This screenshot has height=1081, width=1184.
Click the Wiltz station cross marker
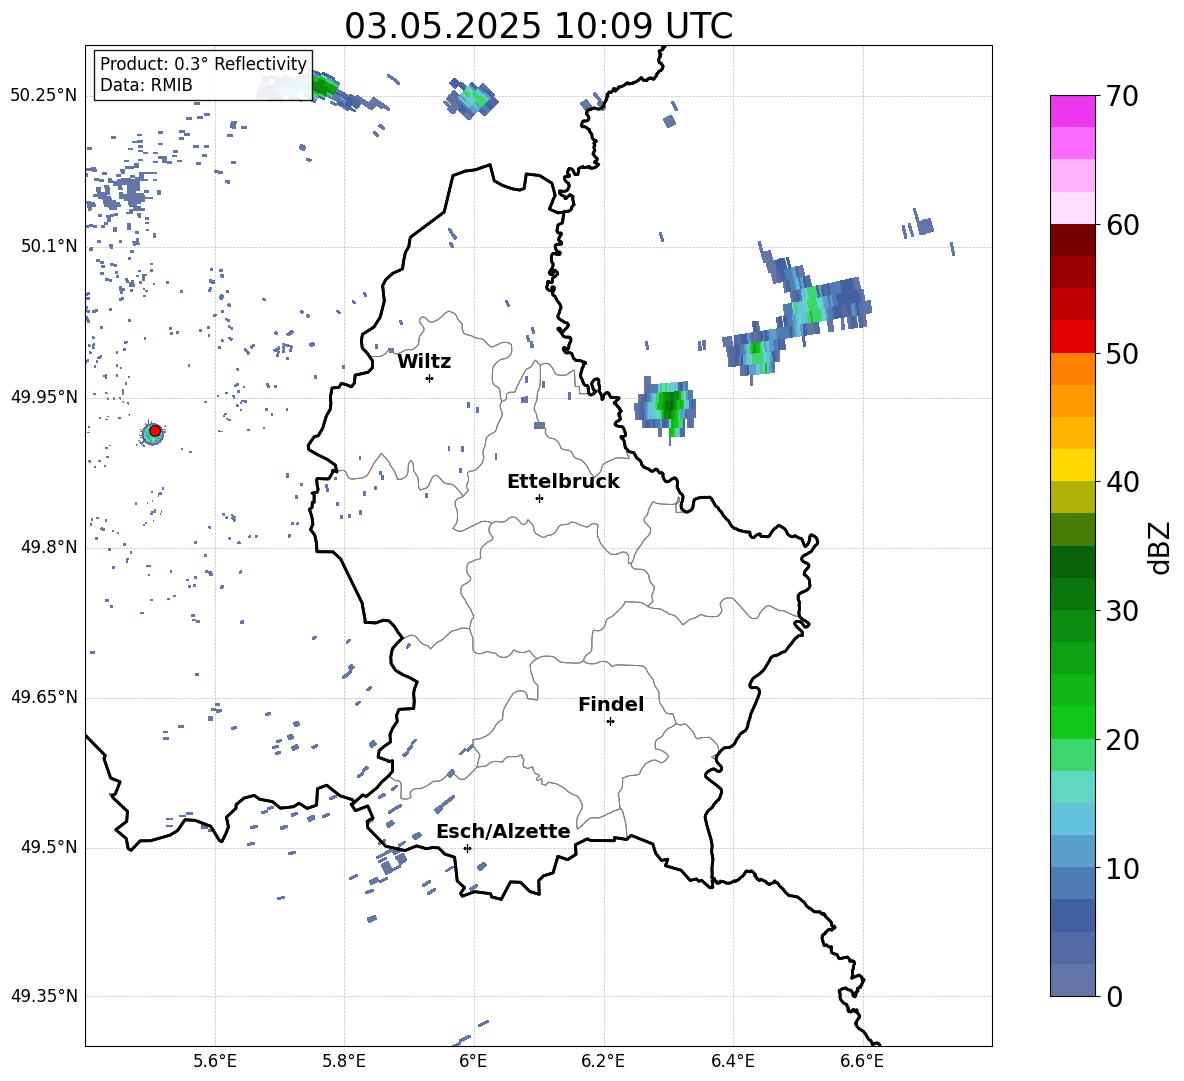pyautogui.click(x=429, y=378)
